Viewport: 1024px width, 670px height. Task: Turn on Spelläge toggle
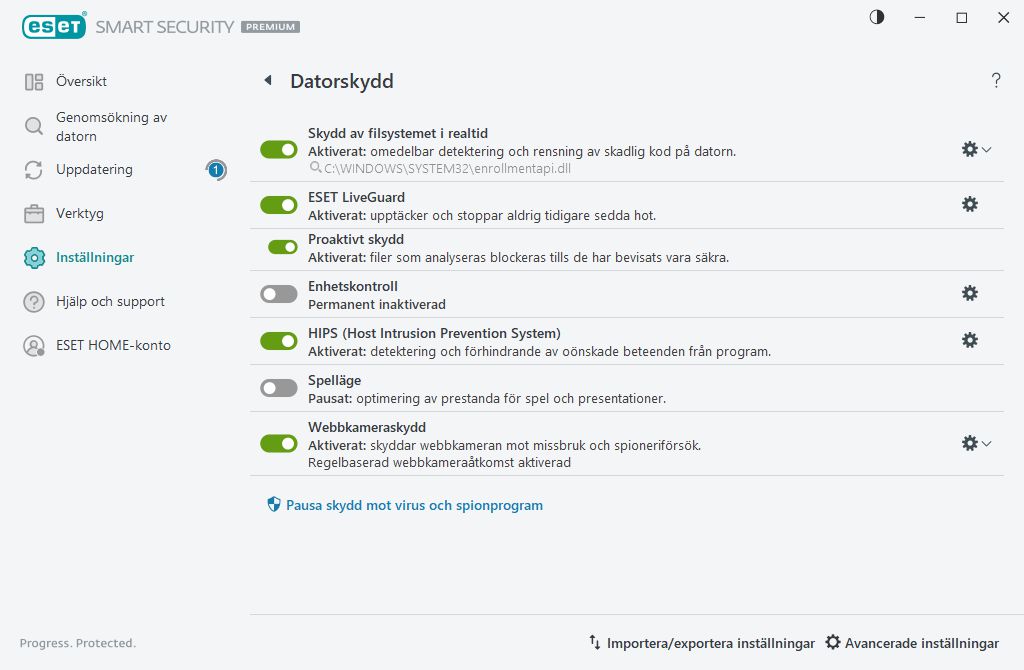279,388
